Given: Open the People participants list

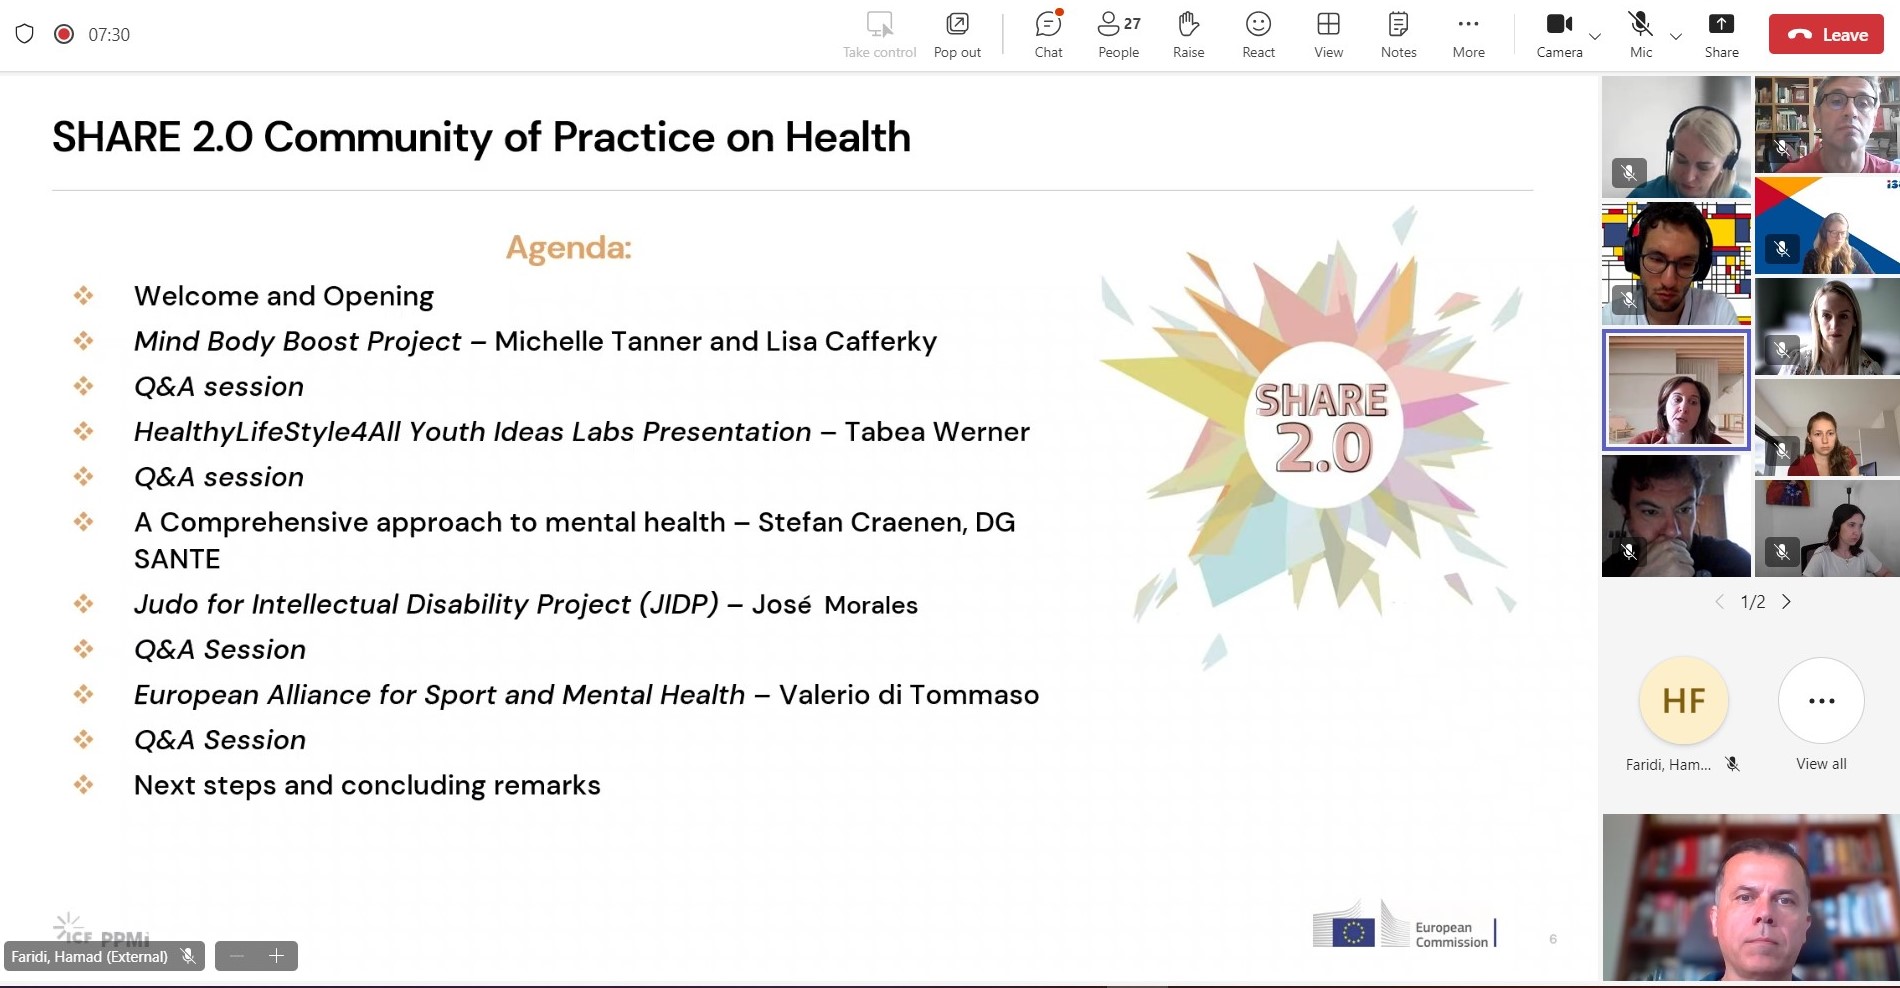Looking at the screenshot, I should [1118, 35].
